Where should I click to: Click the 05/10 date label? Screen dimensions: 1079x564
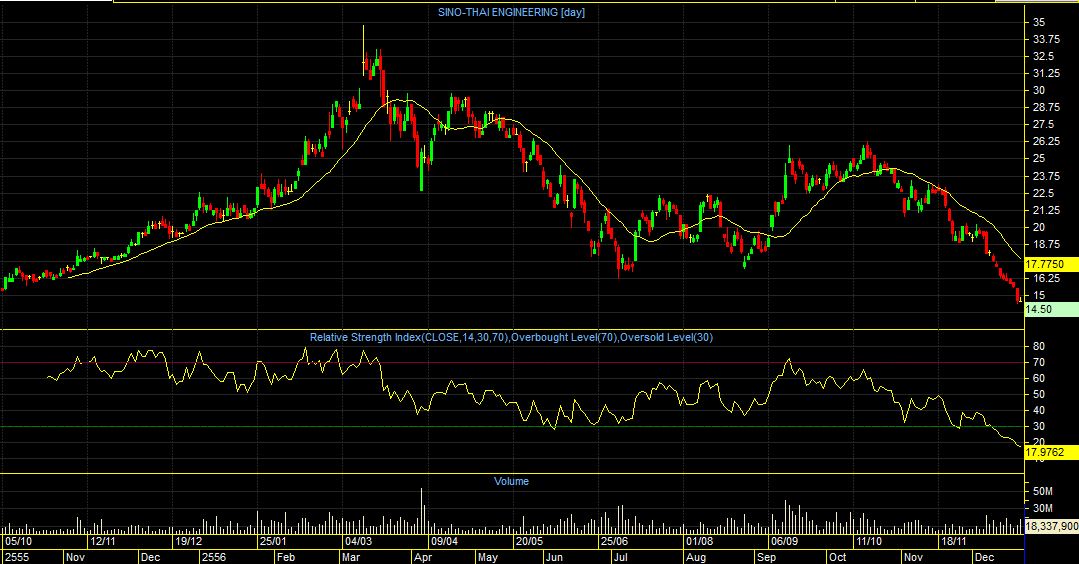pos(17,542)
